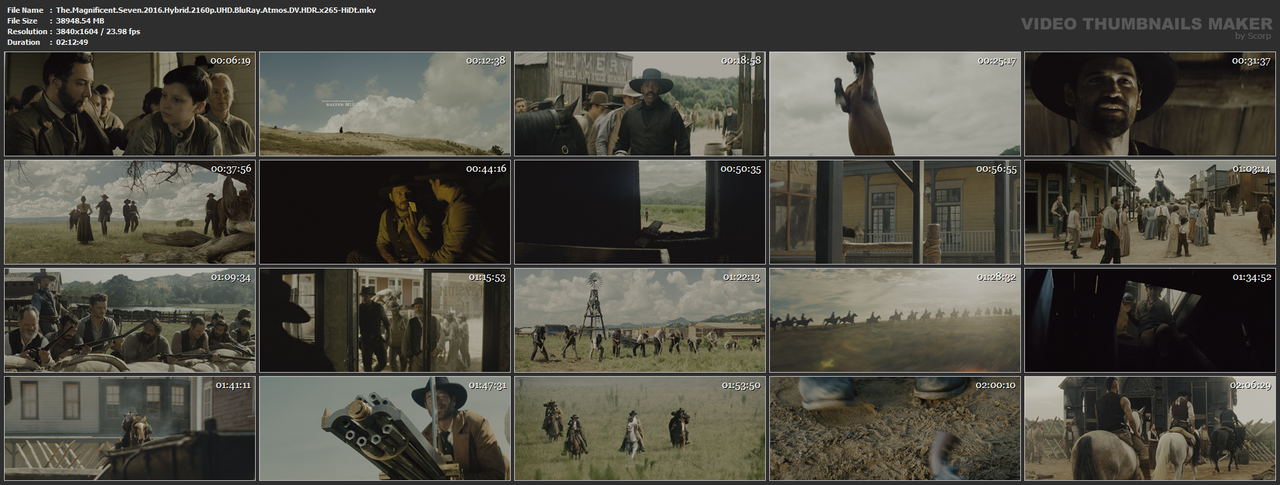Open the riflemen thumbnail at 01:09:34
The image size is (1280, 485).
point(130,319)
